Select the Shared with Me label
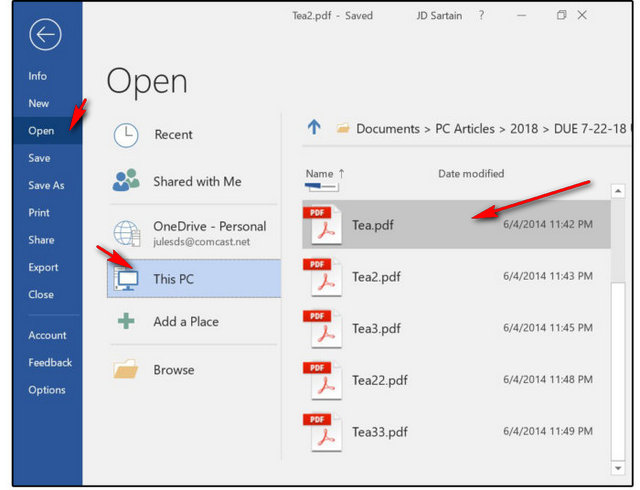Screen dimensions: 640x490 click(x=198, y=181)
